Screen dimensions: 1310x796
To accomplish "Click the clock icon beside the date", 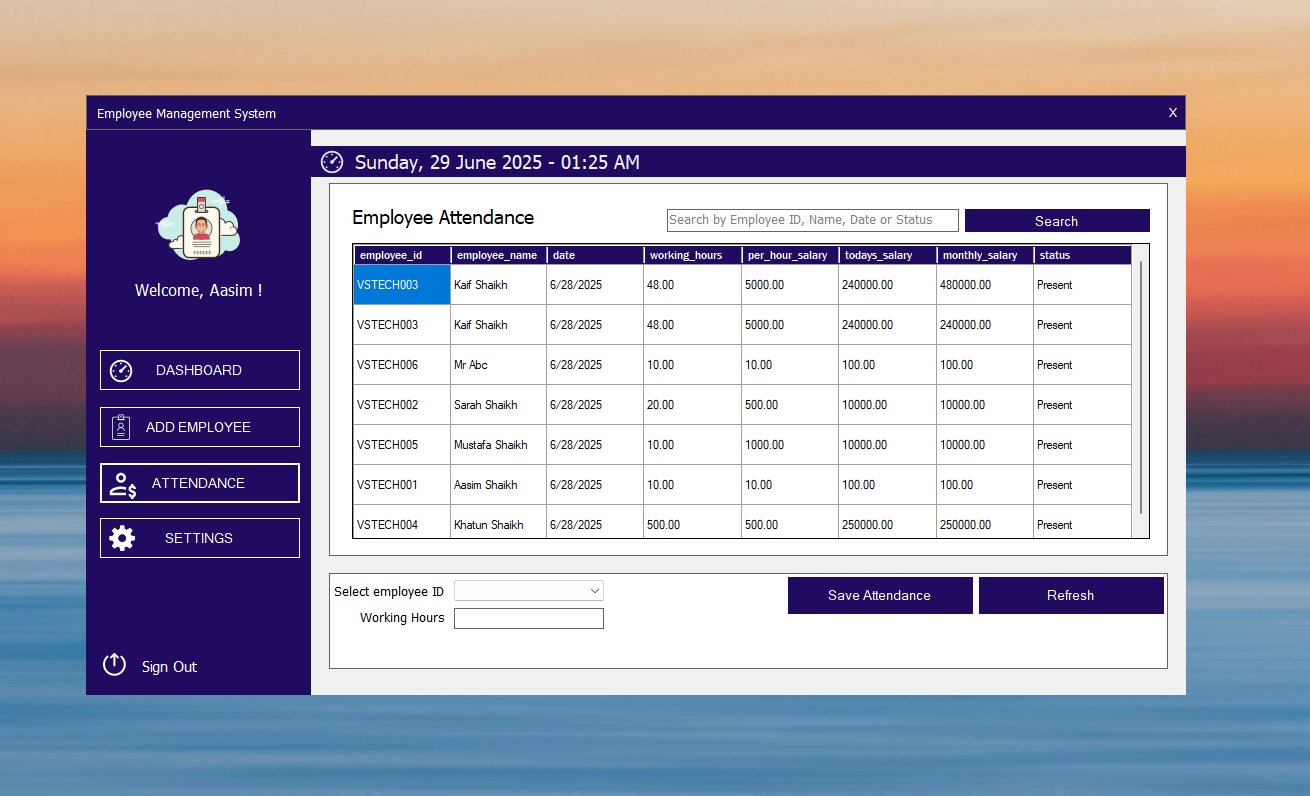I will coord(331,162).
